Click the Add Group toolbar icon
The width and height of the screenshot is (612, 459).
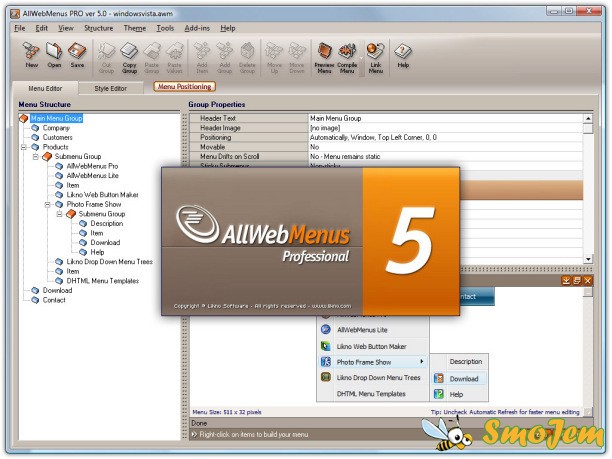tap(224, 58)
